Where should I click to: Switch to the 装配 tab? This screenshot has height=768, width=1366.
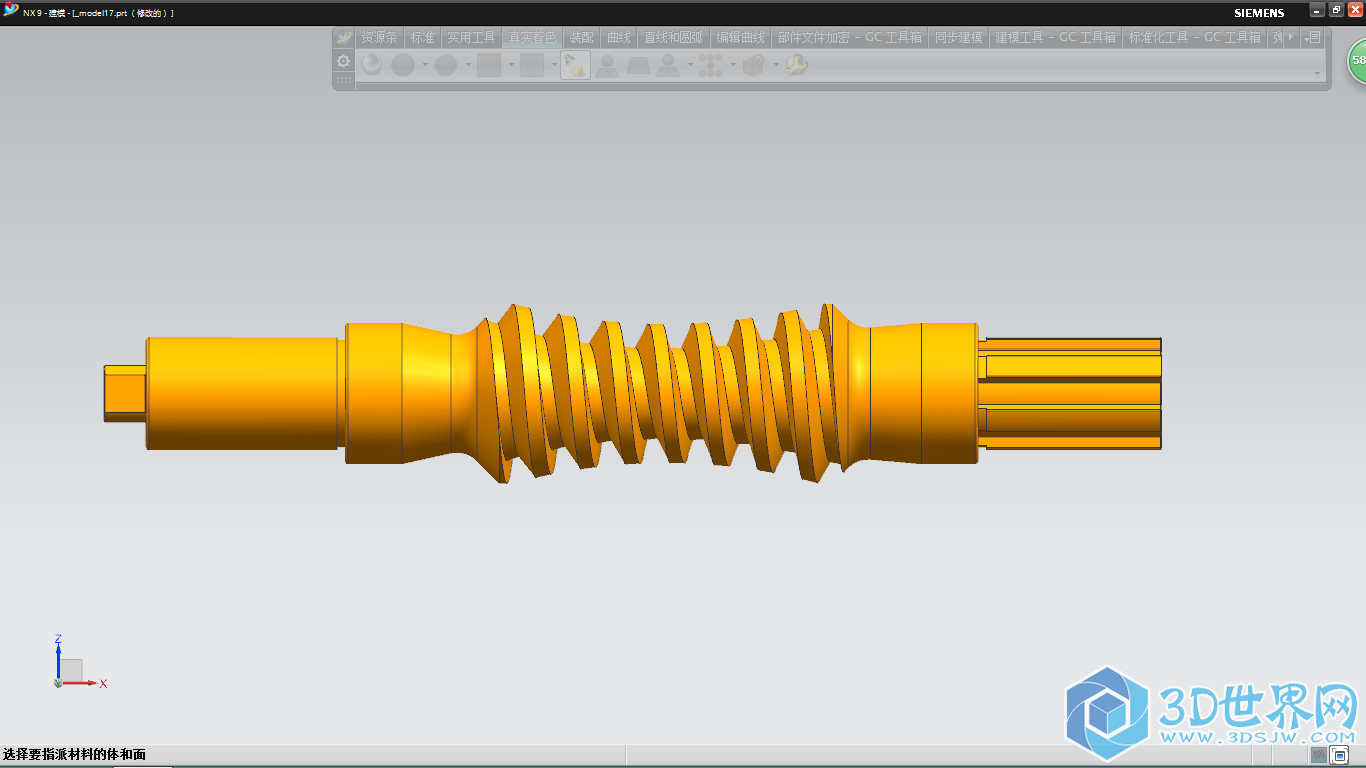tap(581, 37)
